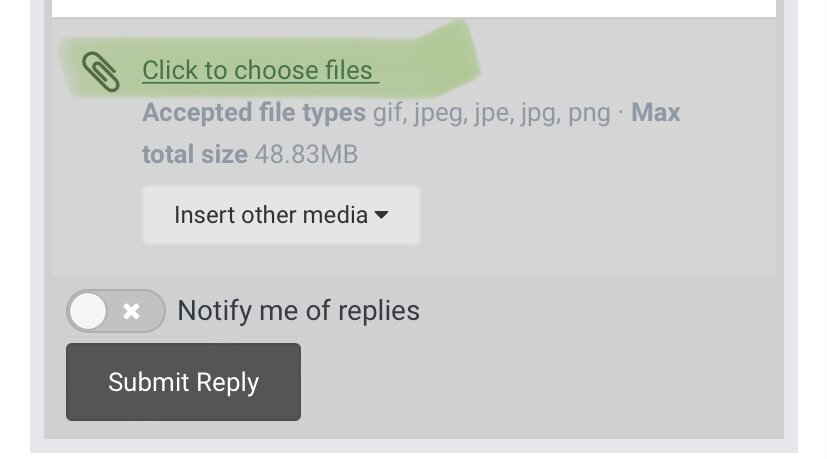
Task: Click the 'Max' bold text
Action: (656, 113)
